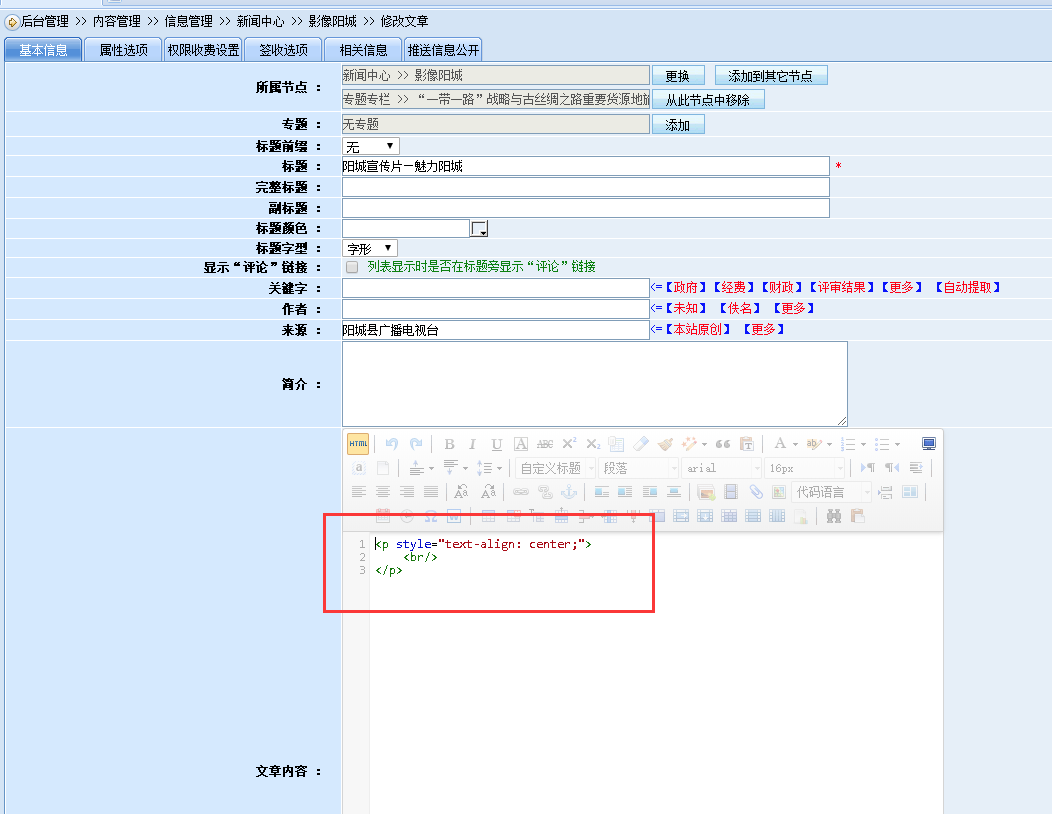The image size is (1052, 814).
Task: Click the Bold formatting icon
Action: (449, 444)
